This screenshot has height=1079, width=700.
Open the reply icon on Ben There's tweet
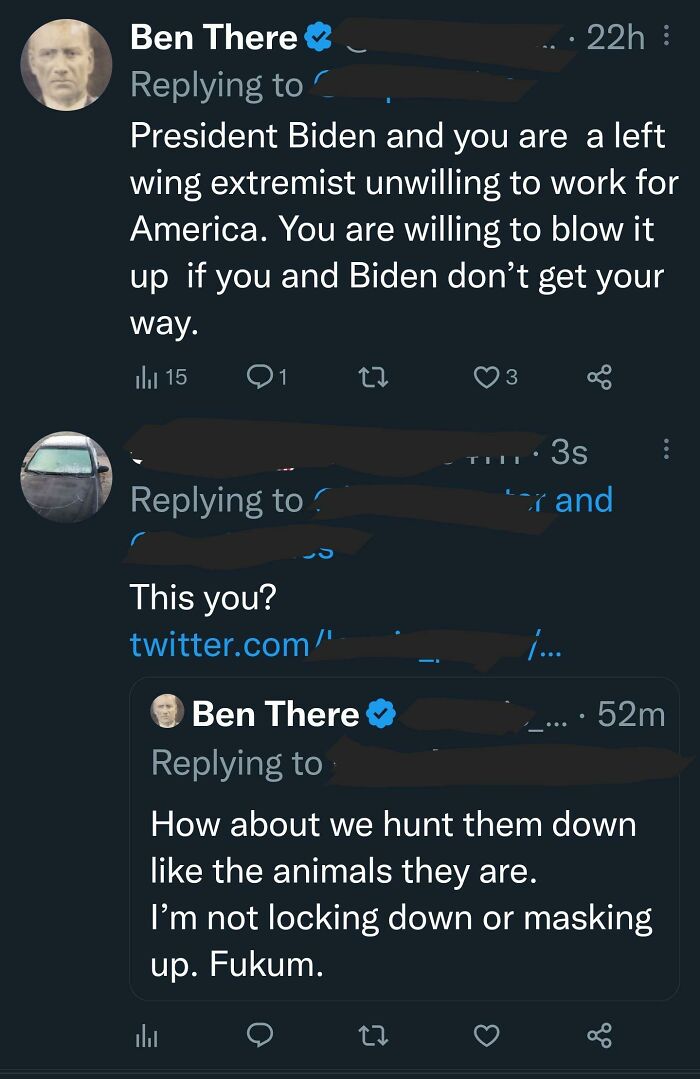(x=261, y=378)
